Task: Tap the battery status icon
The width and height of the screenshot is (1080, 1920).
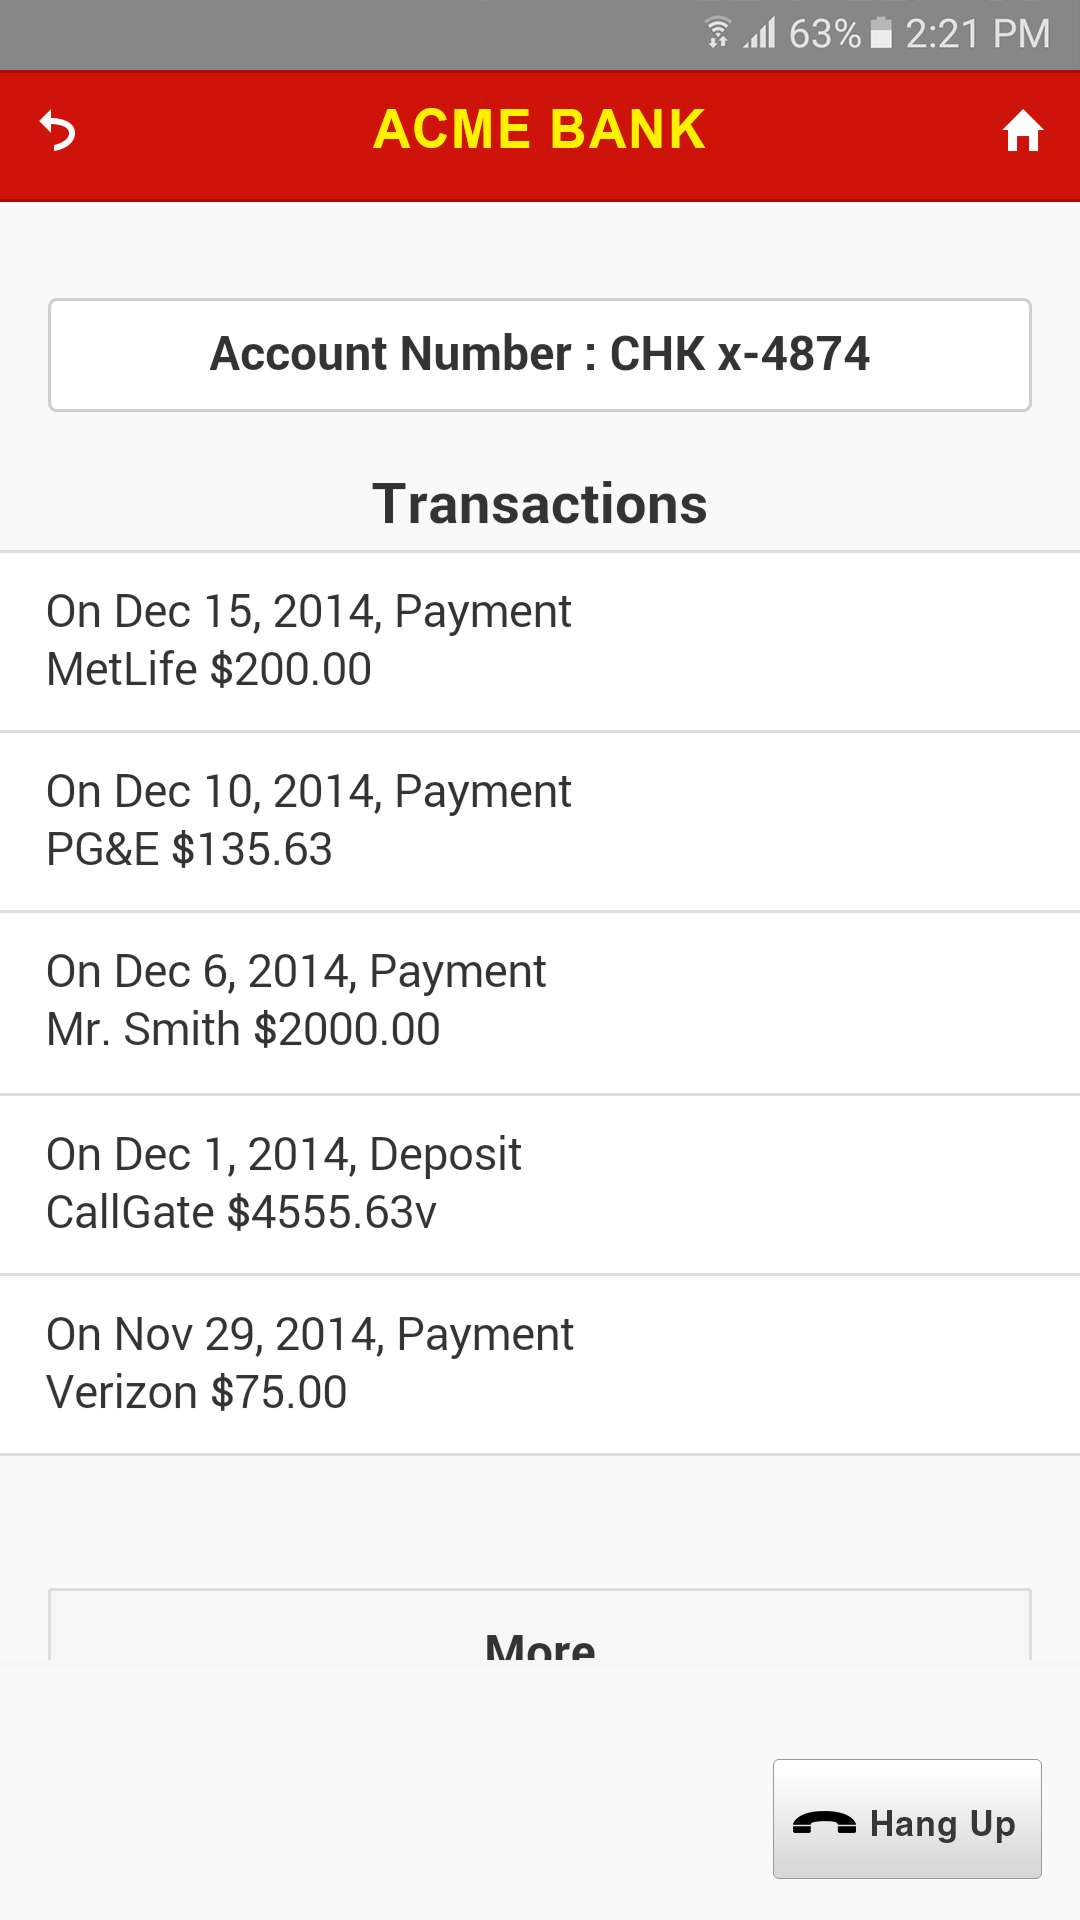Action: pyautogui.click(x=881, y=33)
